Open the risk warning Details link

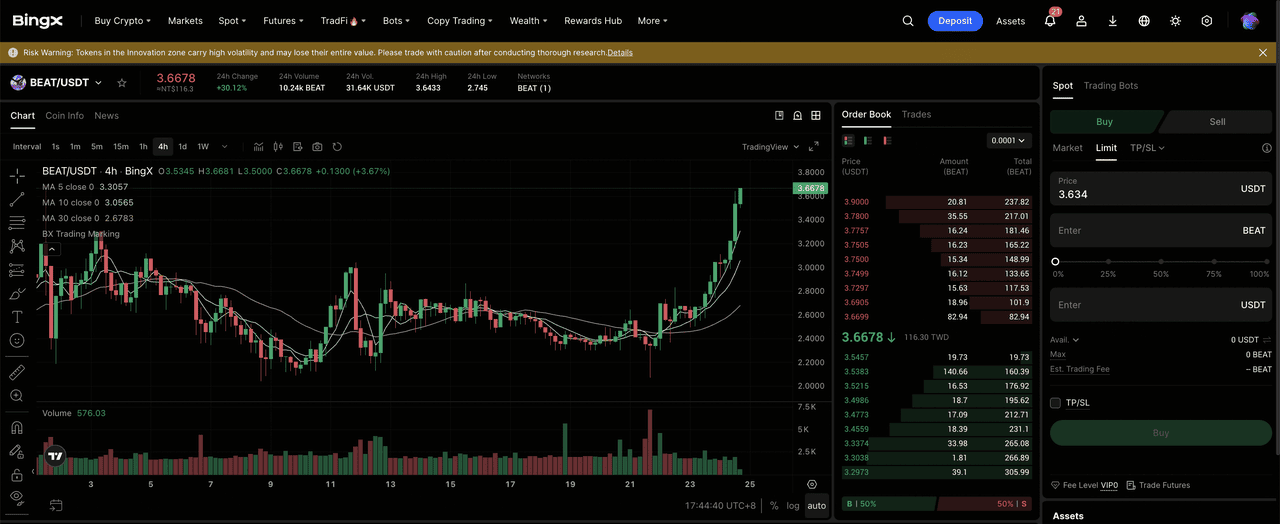click(620, 53)
